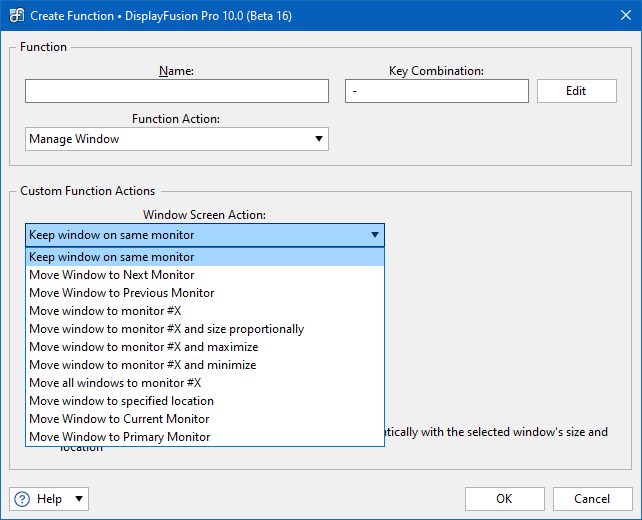Click the Edit key combination button

[x=576, y=91]
